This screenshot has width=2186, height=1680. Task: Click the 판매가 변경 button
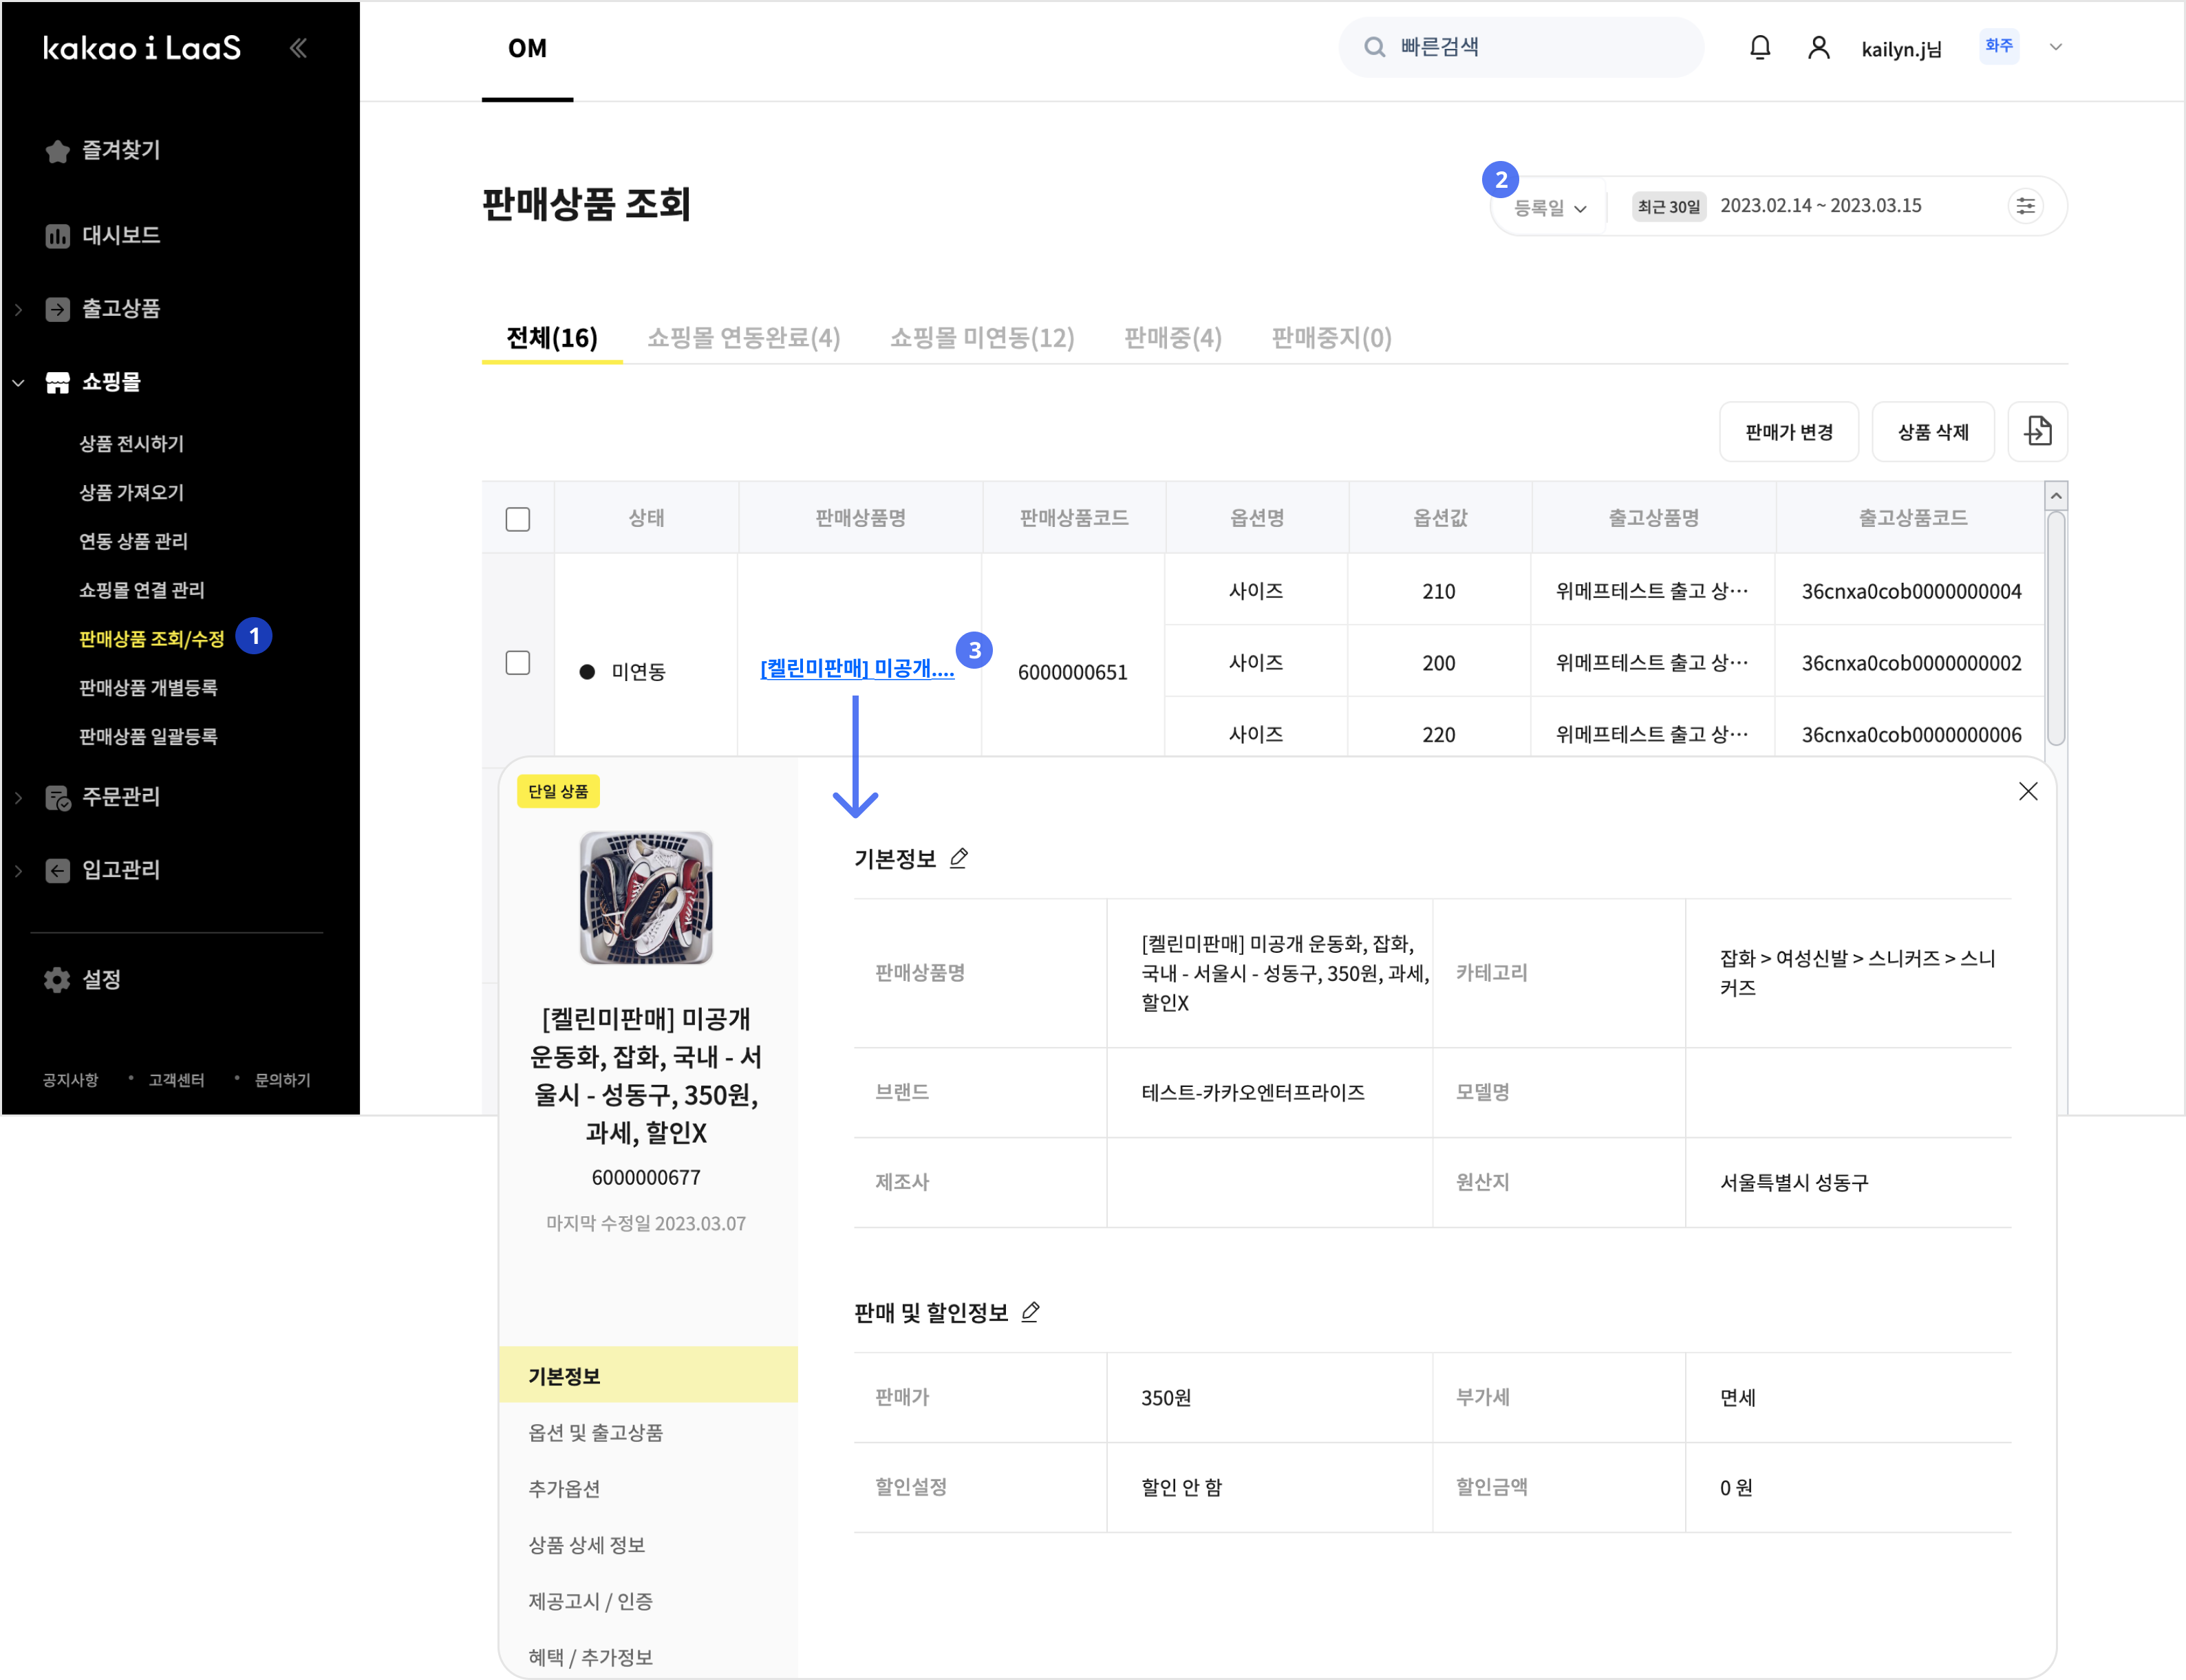click(1788, 432)
